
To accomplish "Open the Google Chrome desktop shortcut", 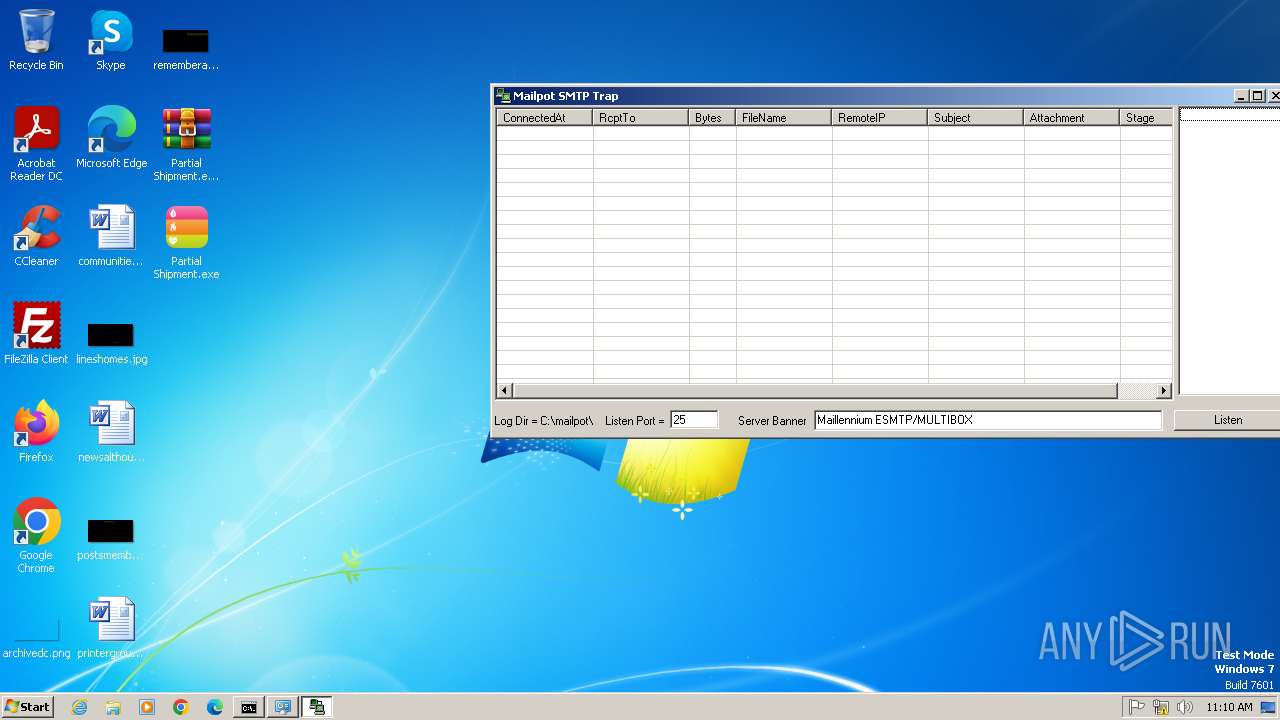I will tap(36, 536).
